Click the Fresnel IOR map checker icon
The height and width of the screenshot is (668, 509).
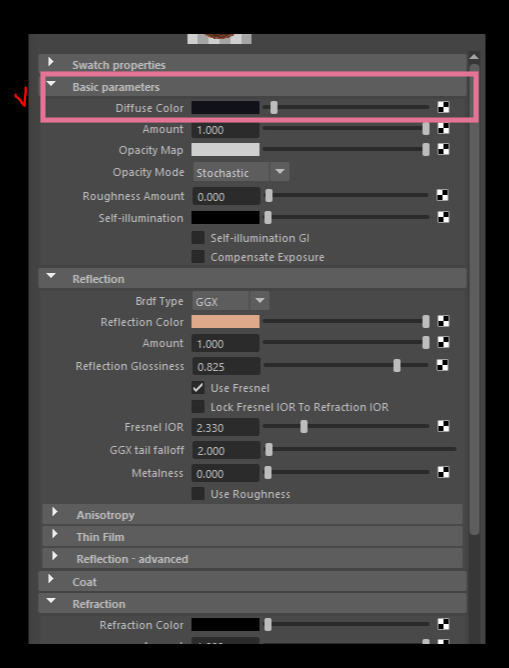443,426
